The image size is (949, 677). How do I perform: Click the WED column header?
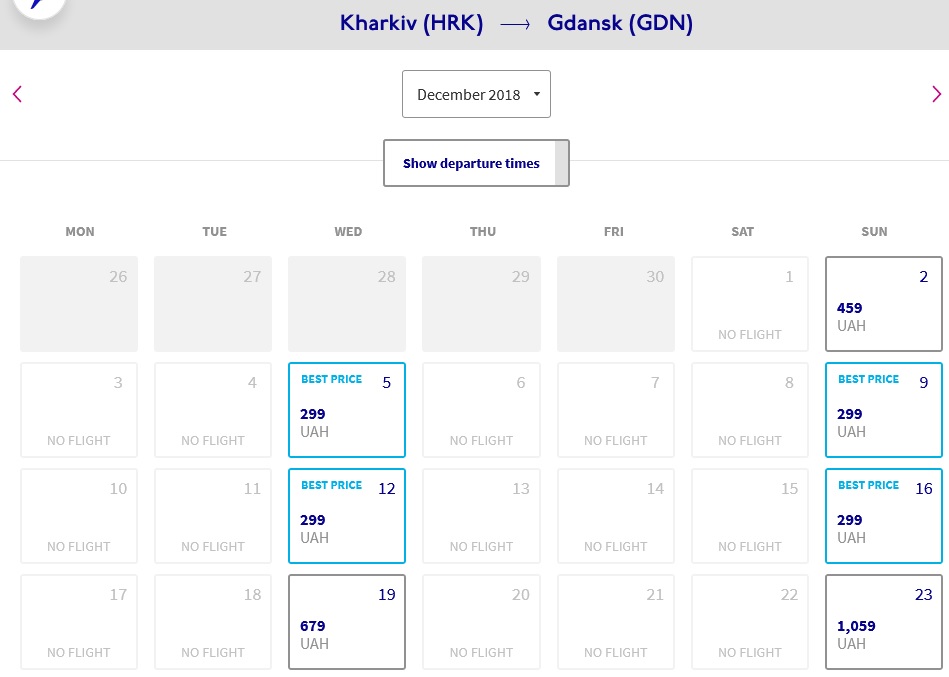(x=348, y=232)
